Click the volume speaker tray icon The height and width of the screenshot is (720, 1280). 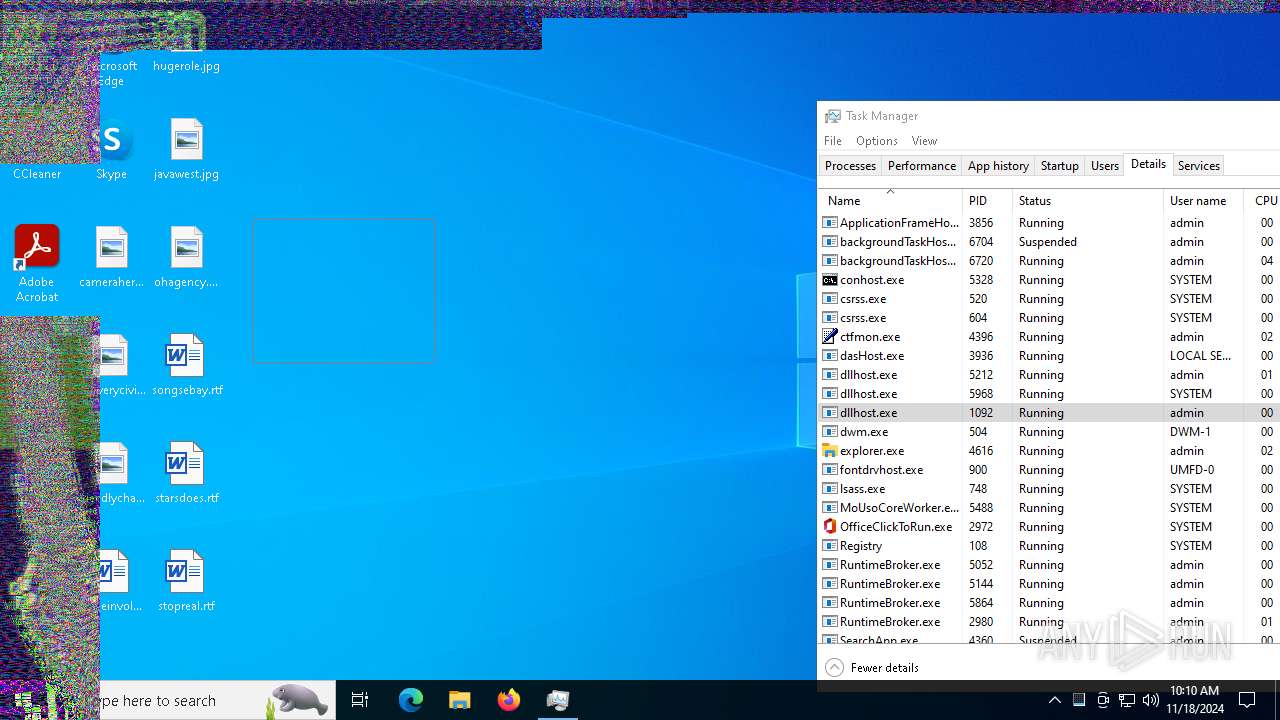click(x=1151, y=700)
